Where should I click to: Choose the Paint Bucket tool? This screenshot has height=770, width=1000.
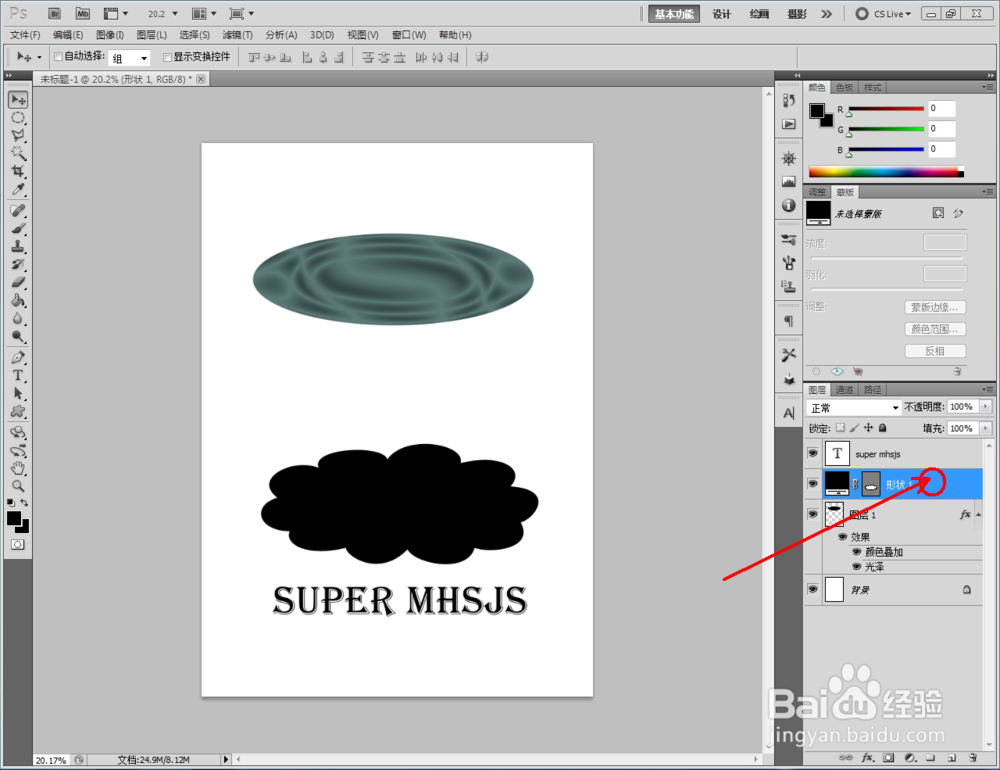(x=18, y=300)
